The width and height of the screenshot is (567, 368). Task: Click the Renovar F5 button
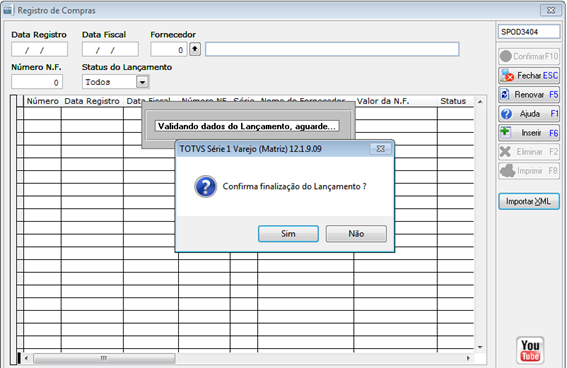[x=529, y=95]
